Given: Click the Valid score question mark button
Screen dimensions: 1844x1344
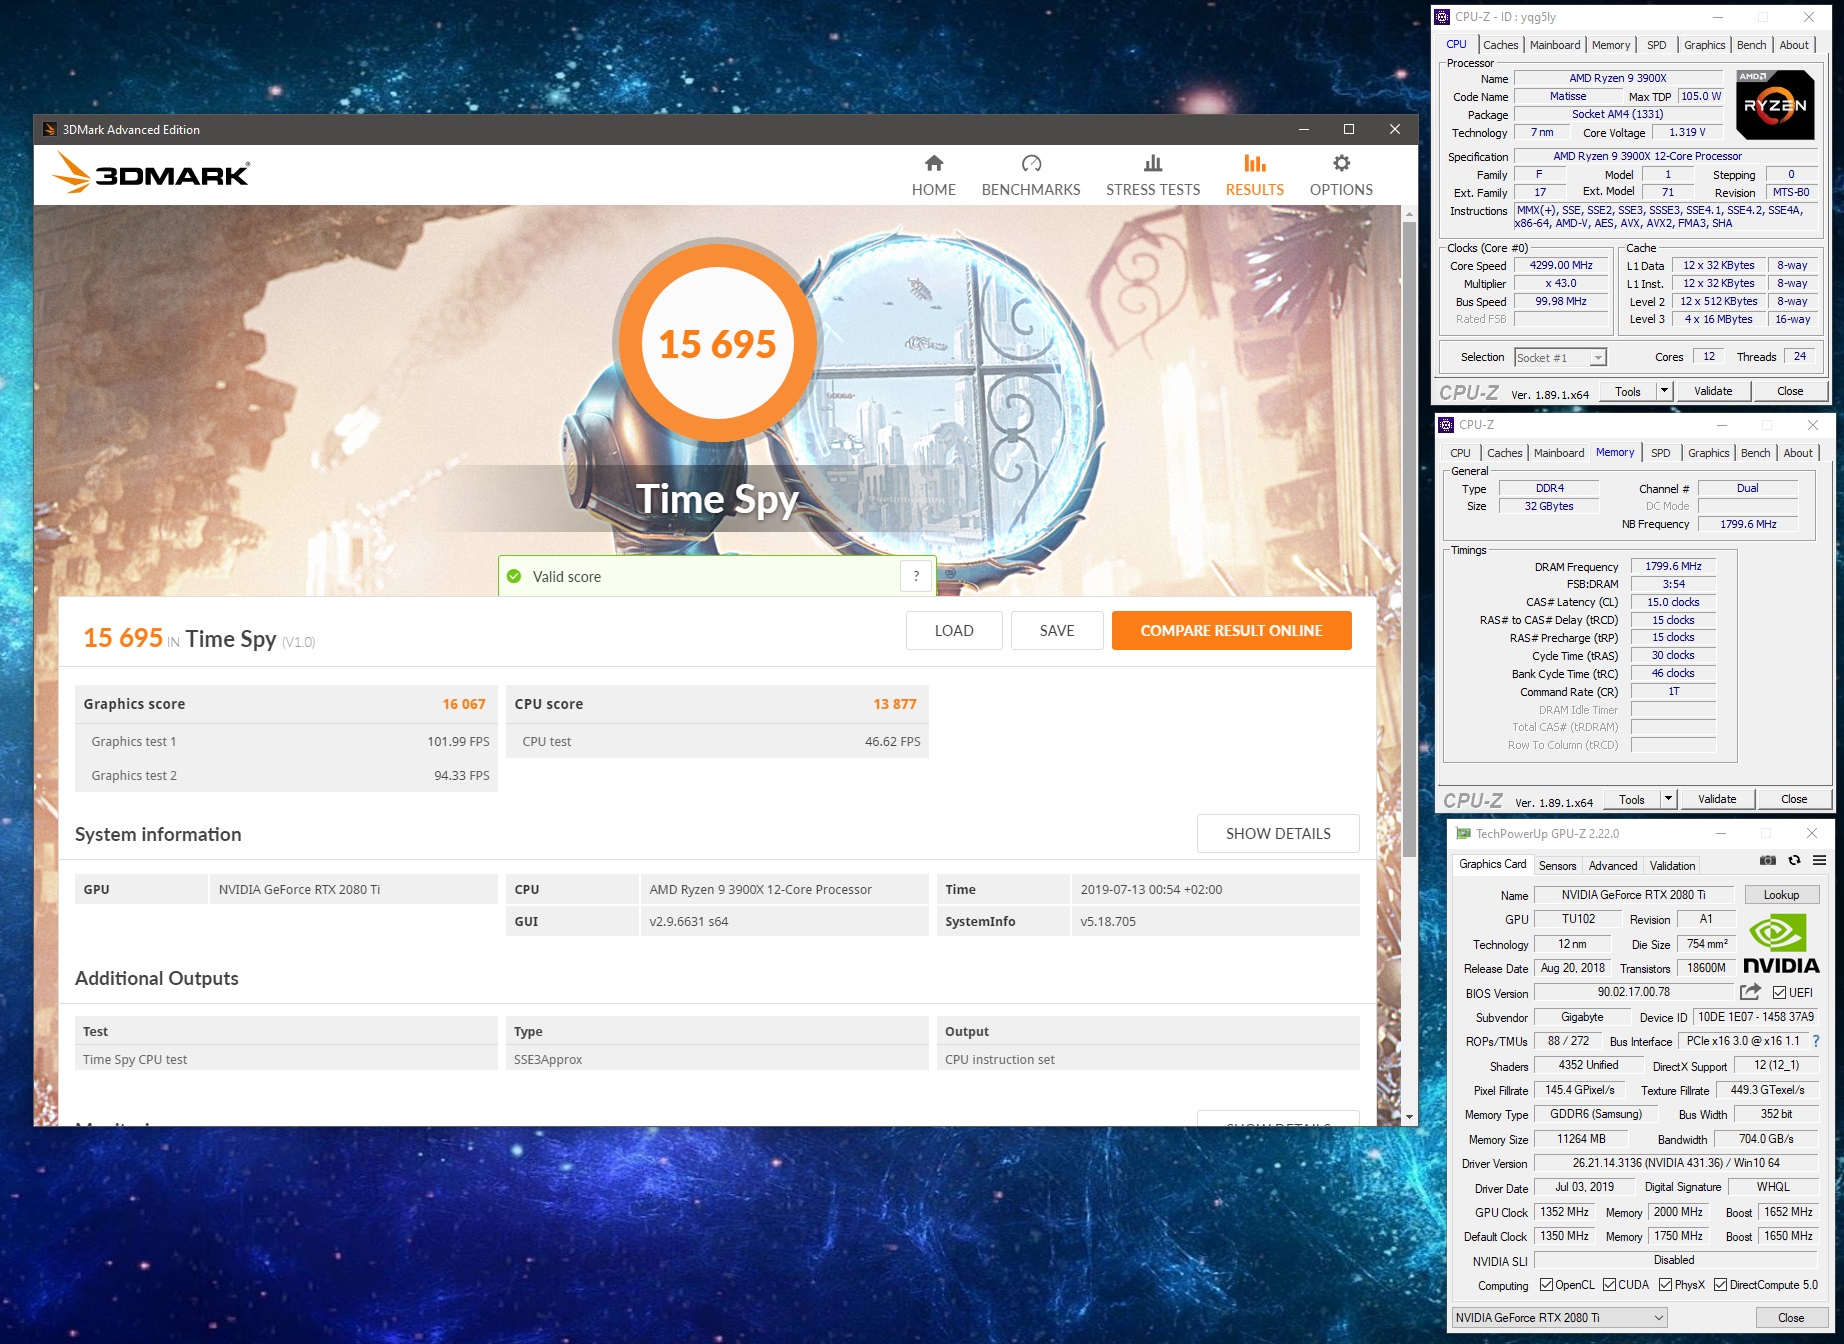Looking at the screenshot, I should click(x=916, y=576).
